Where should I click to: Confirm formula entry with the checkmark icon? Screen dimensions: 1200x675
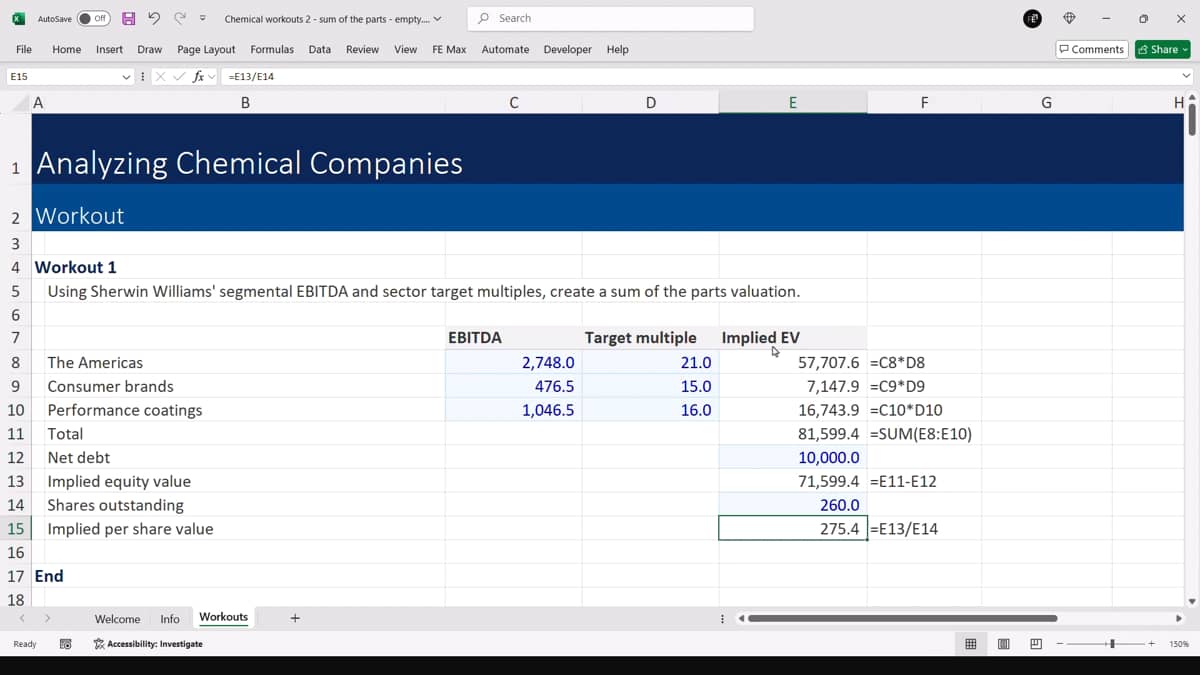coord(180,76)
